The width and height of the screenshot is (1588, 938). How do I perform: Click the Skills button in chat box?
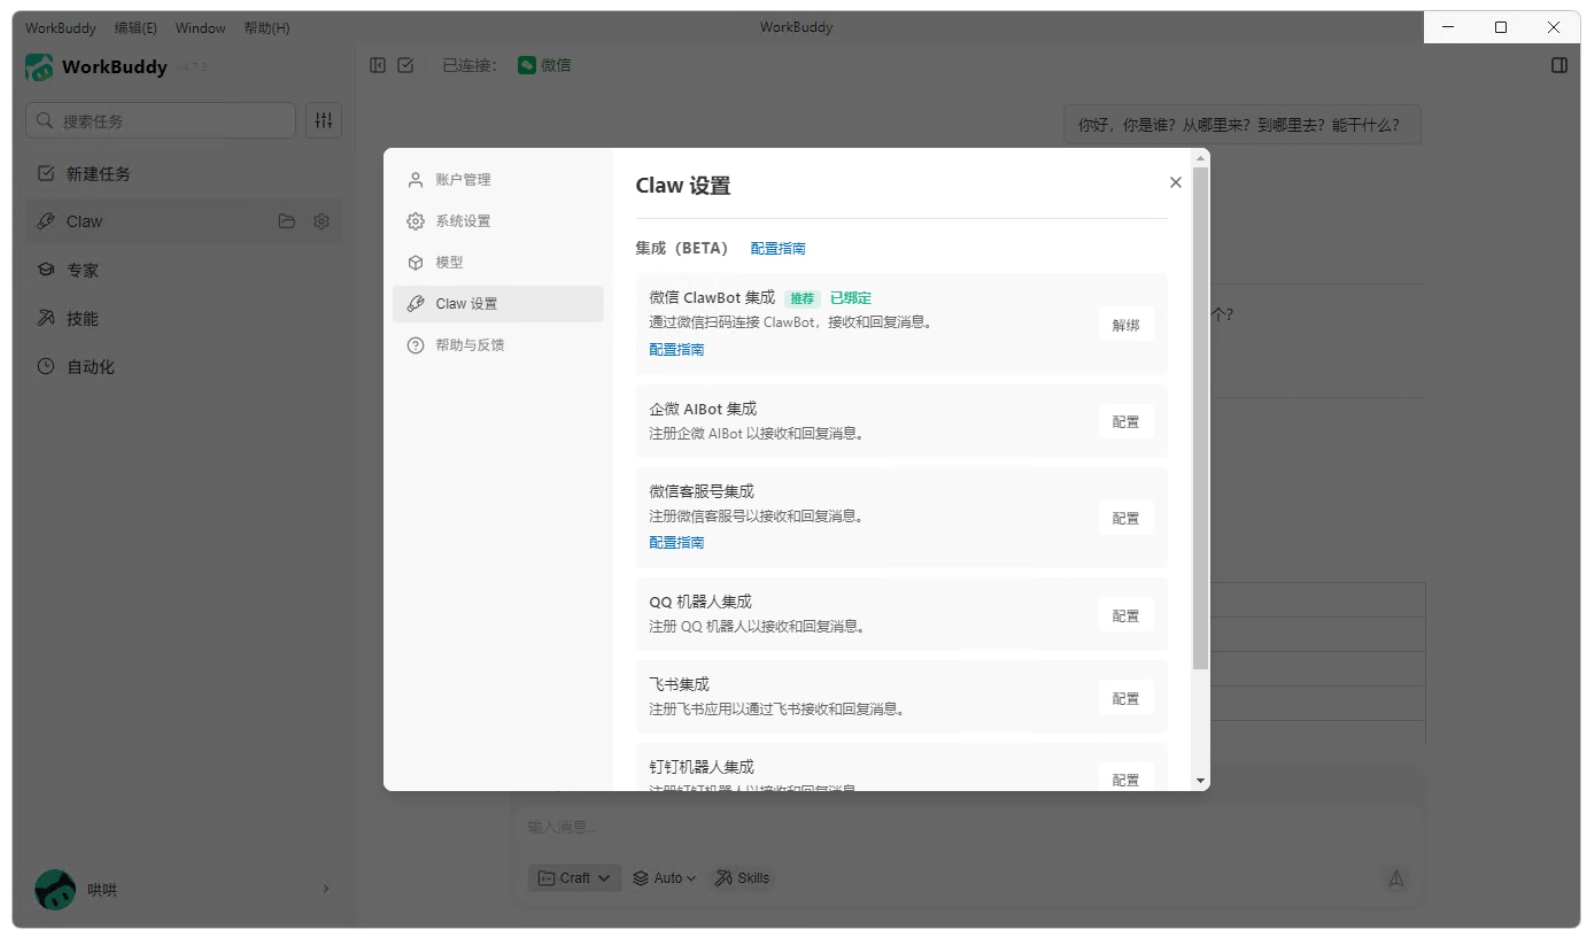[742, 878]
